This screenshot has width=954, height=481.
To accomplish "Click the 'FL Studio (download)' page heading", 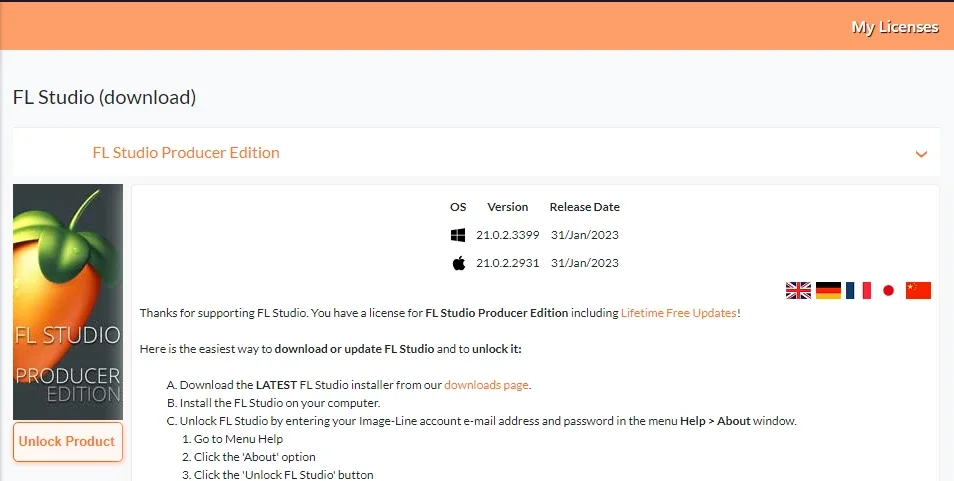I will pyautogui.click(x=105, y=97).
